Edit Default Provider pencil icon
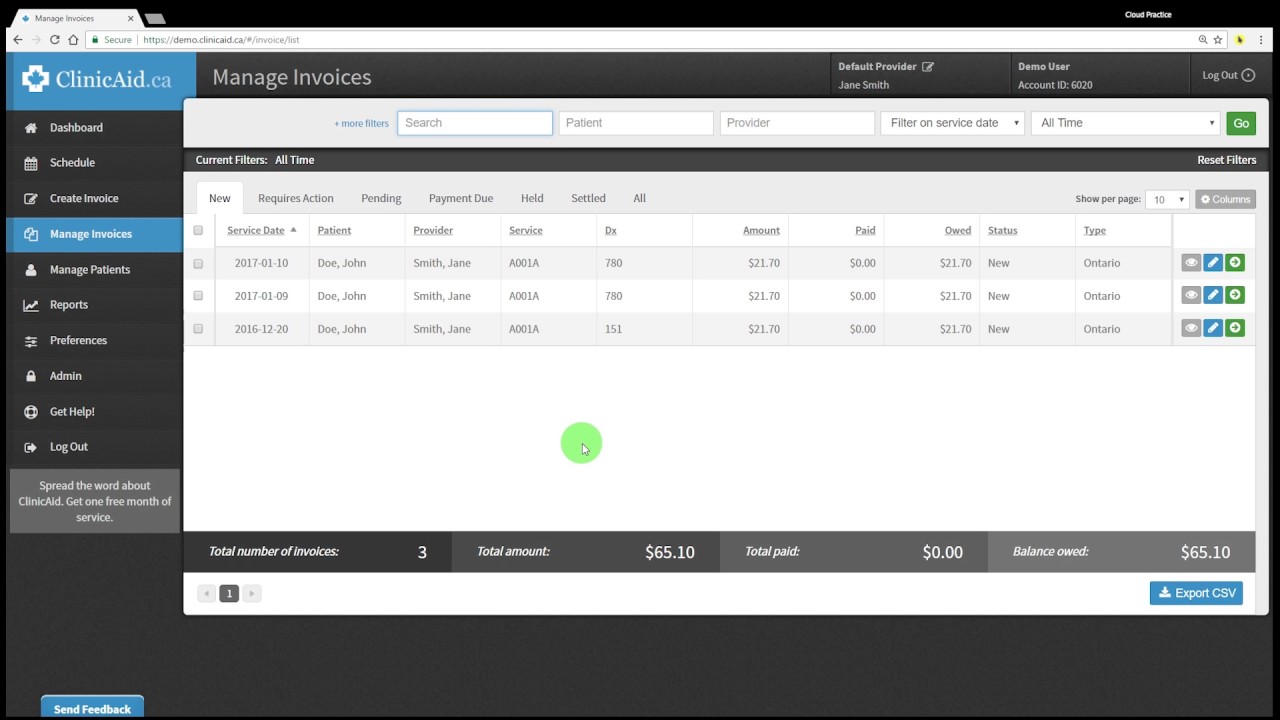This screenshot has height=720, width=1280. pyautogui.click(x=928, y=67)
